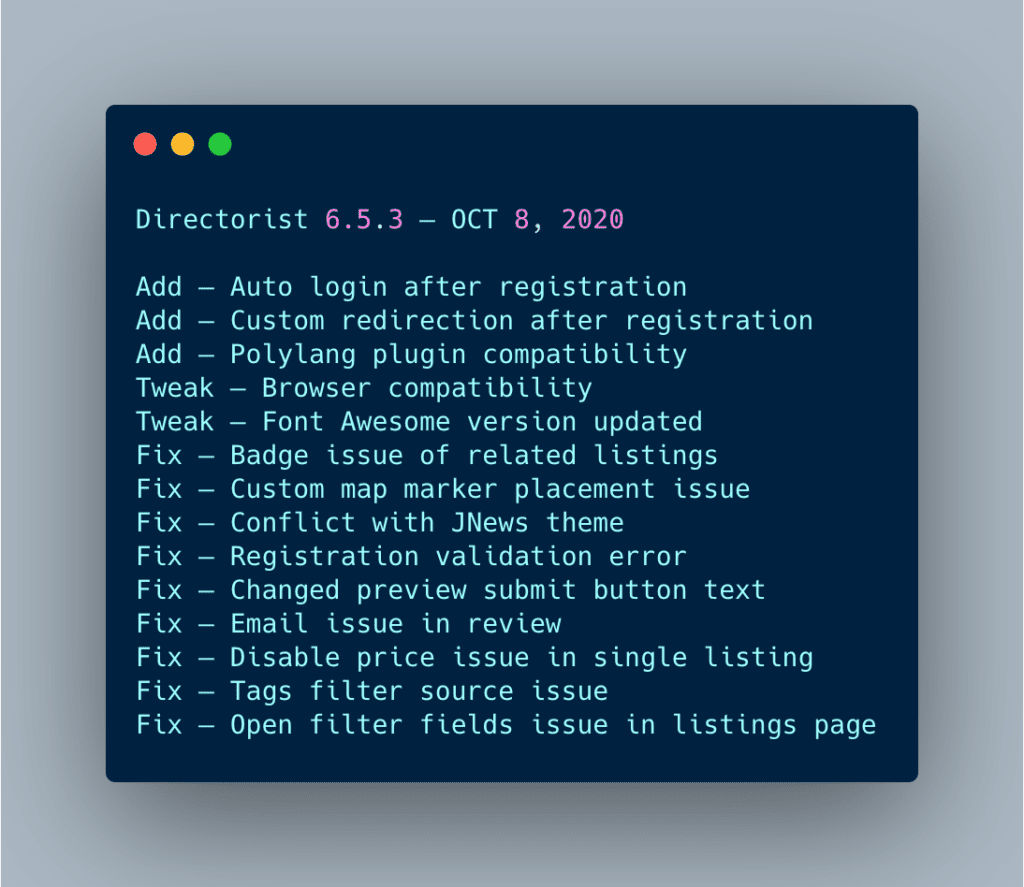Click the yellow minimize dot
Viewport: 1024px width, 887px height.
(x=182, y=144)
